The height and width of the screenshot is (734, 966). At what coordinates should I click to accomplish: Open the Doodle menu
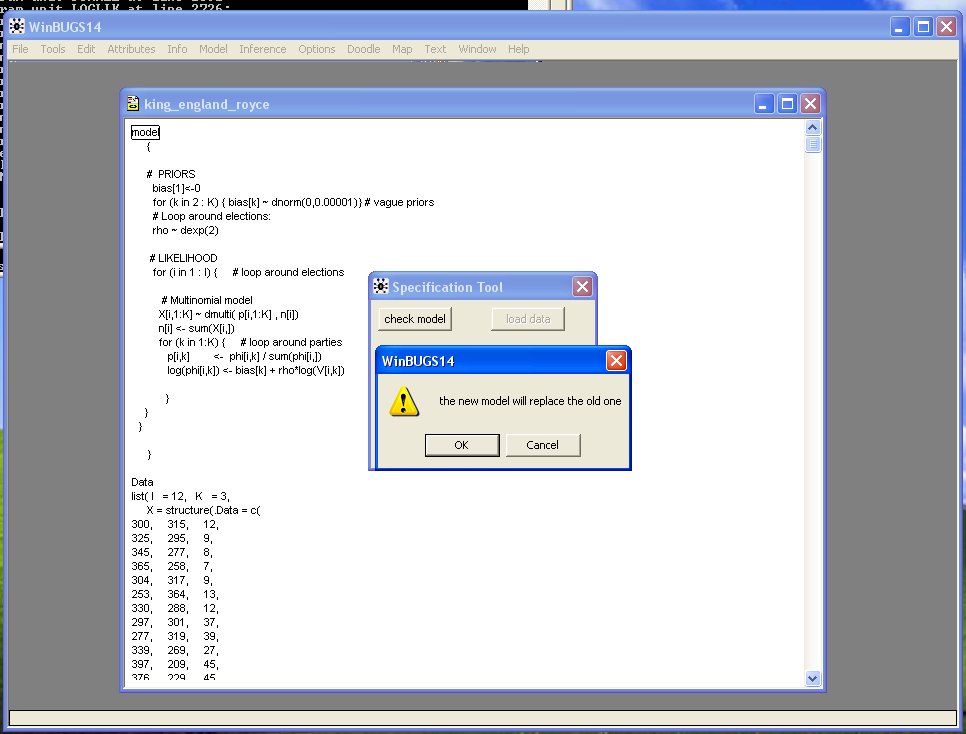click(x=363, y=49)
